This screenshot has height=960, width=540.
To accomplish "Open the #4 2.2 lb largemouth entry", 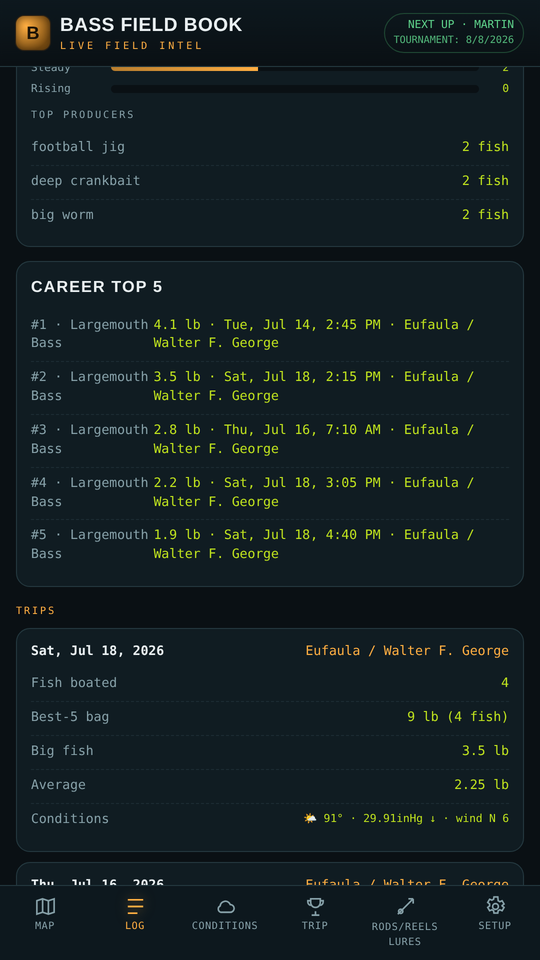I will point(270,492).
